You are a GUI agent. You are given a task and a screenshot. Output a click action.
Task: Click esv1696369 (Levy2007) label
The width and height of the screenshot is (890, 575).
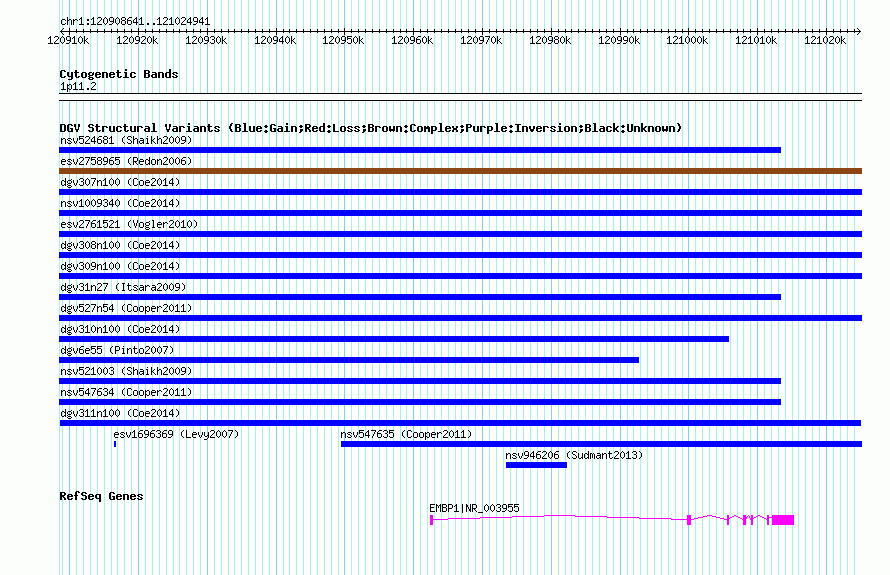pyautogui.click(x=176, y=434)
